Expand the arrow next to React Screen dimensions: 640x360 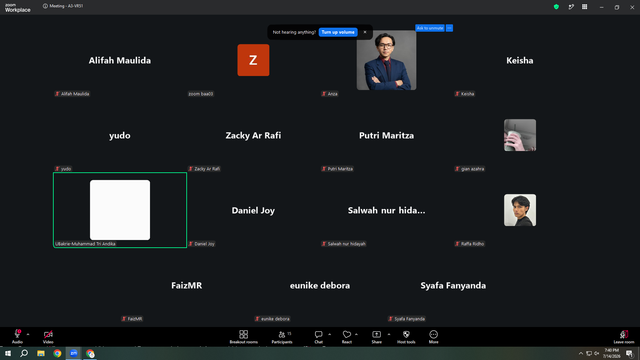356,334
